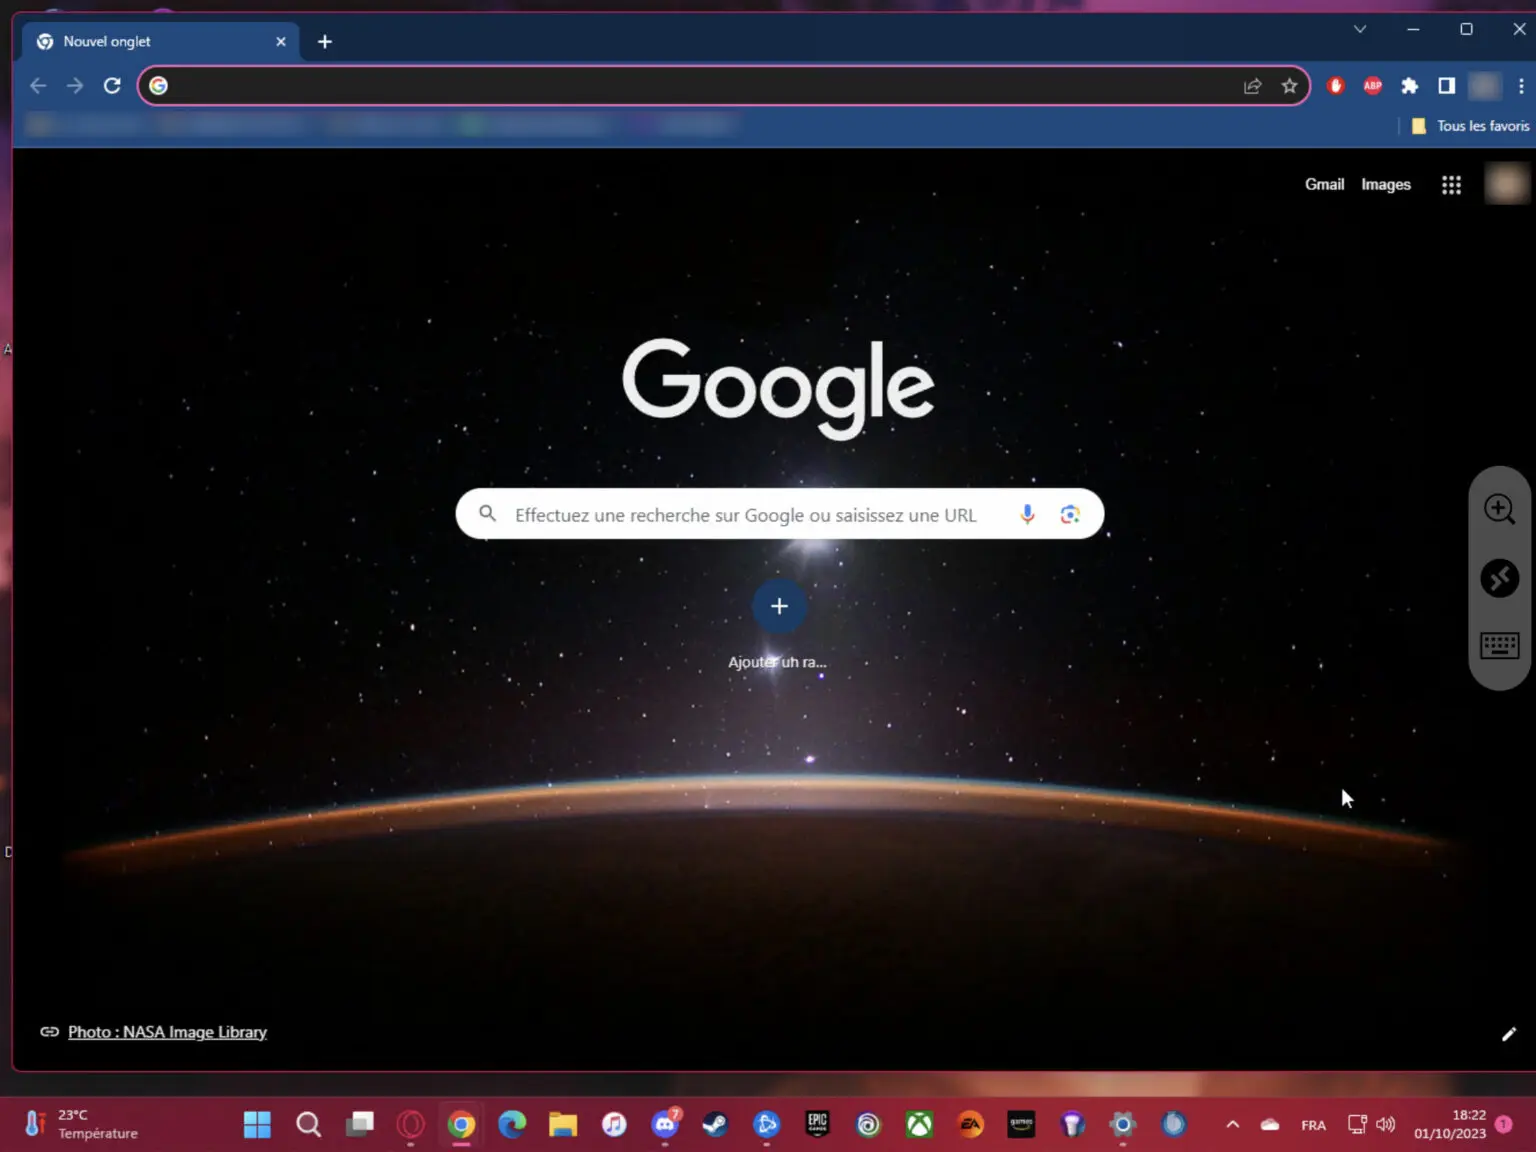
Task: Open the extensions puzzle-piece icon
Action: pos(1409,86)
